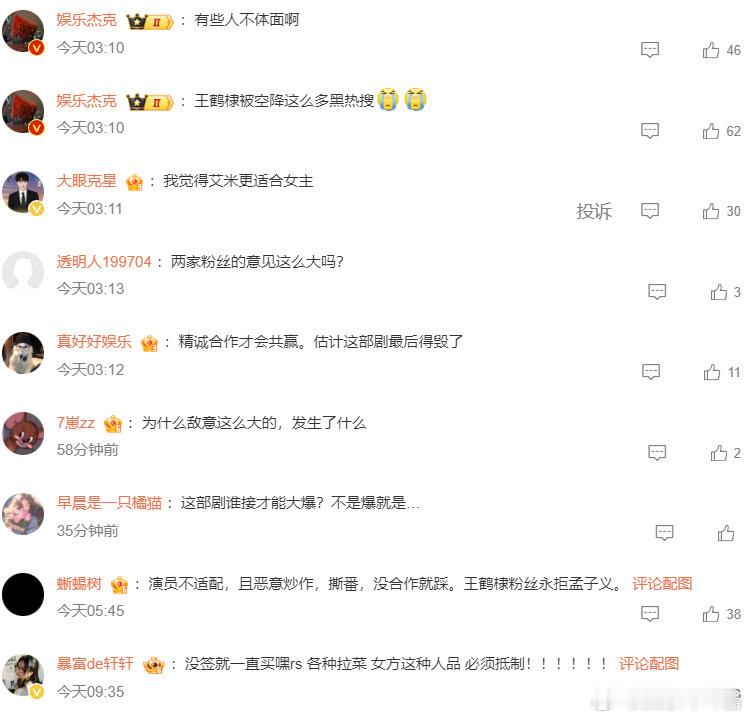Like the 王鹤棣被空降 comment showing 62 likes

(x=711, y=131)
